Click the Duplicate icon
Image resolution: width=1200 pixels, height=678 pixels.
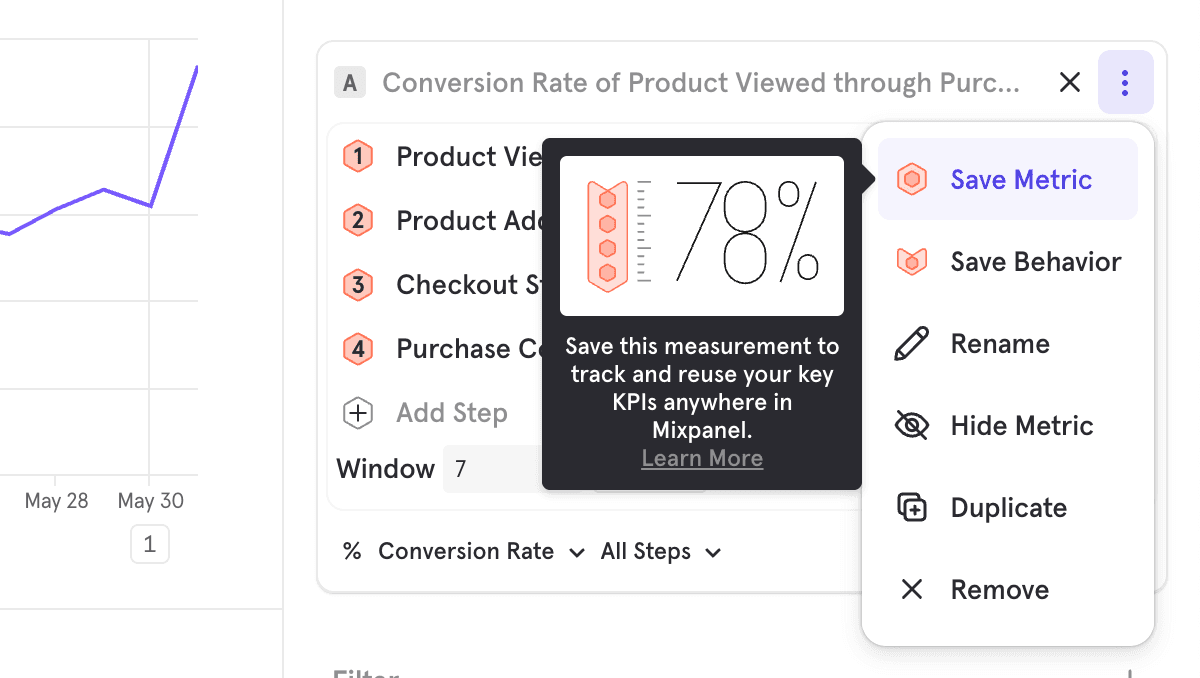click(x=911, y=508)
